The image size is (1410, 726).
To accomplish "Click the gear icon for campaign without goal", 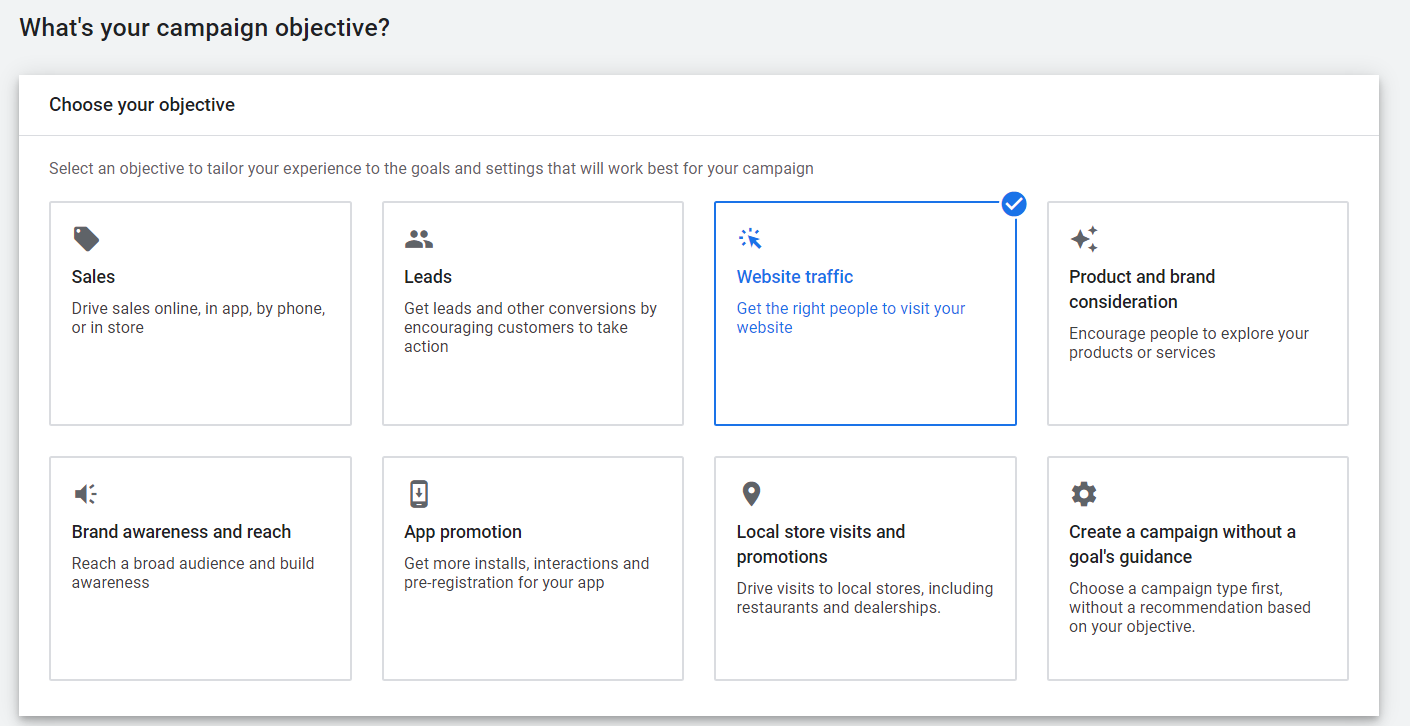I will 1084,494.
